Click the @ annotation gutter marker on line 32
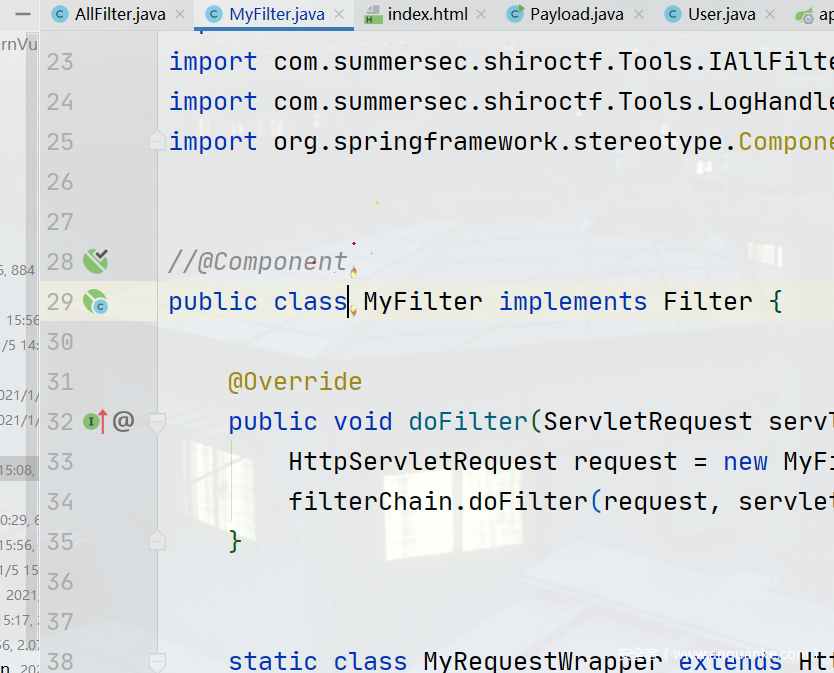The image size is (834, 673). (x=123, y=421)
